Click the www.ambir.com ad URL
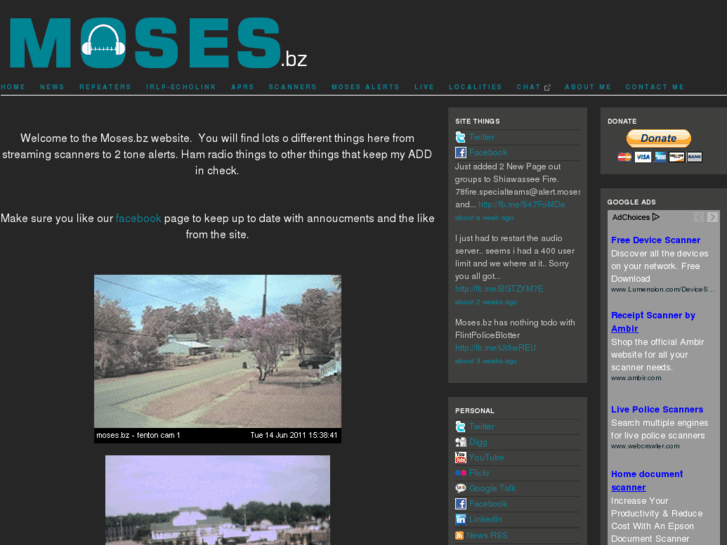The width and height of the screenshot is (727, 545). (x=636, y=378)
